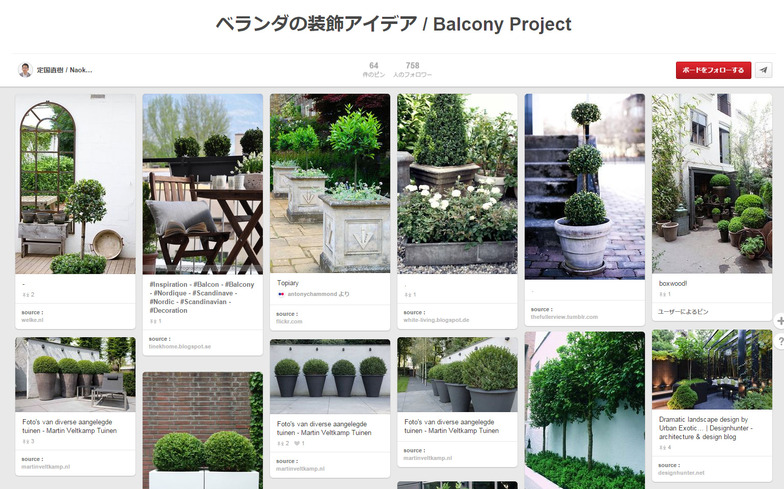Click the plus icon at right edge
Viewport: 784px width, 489px height.
pyautogui.click(x=780, y=320)
